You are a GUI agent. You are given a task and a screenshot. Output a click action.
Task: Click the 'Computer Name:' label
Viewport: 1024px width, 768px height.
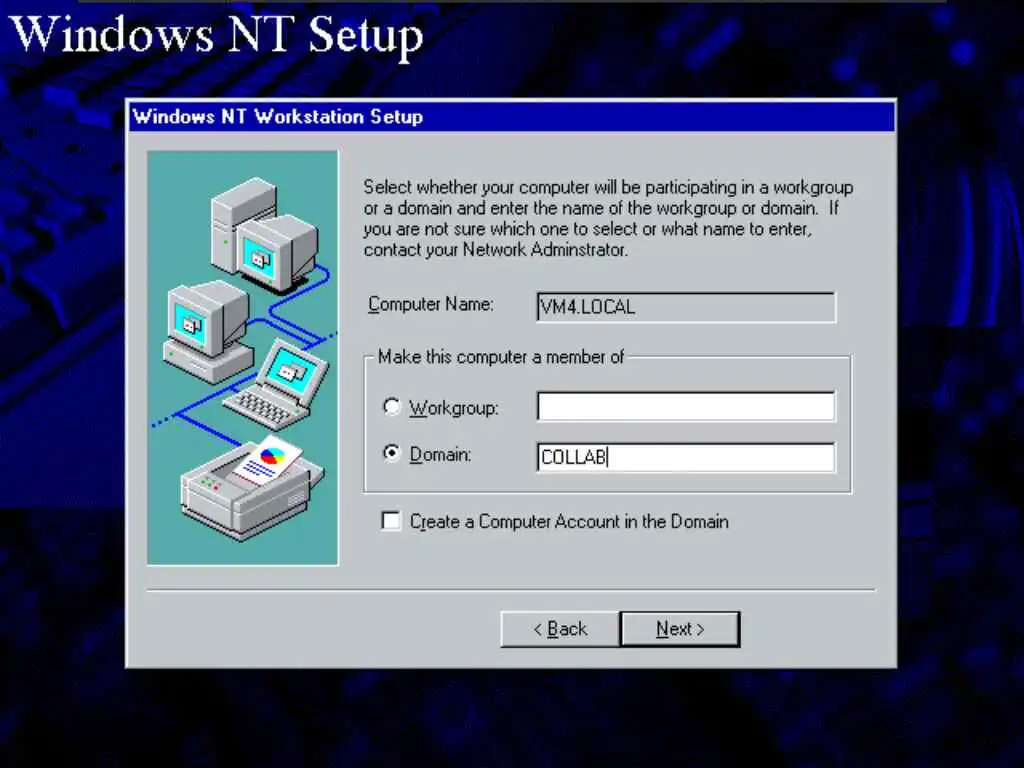(431, 304)
